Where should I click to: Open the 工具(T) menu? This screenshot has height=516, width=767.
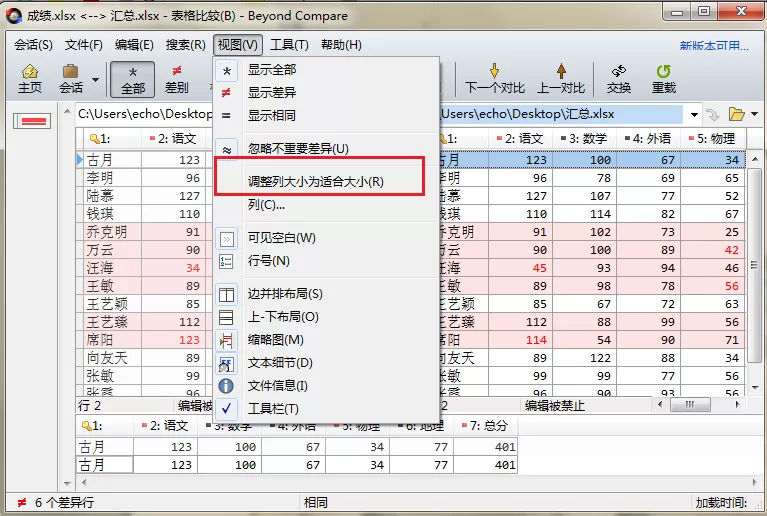click(289, 45)
